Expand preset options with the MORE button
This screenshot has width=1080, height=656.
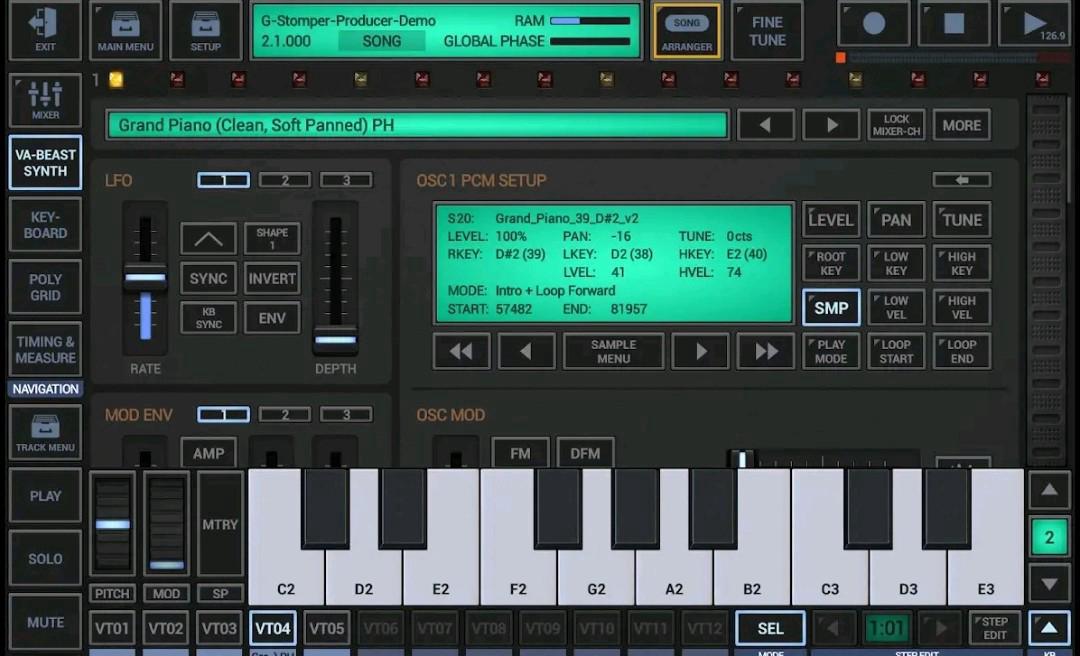(x=961, y=124)
